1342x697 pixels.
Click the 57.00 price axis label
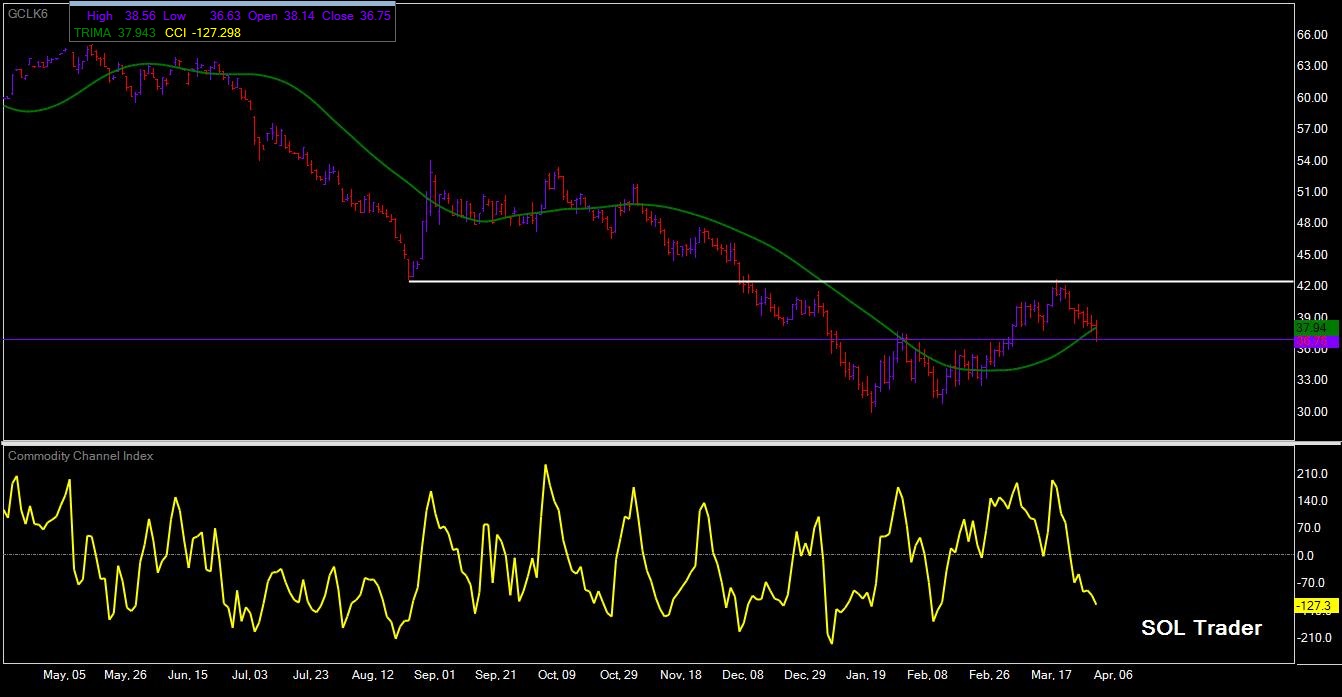tap(1311, 129)
